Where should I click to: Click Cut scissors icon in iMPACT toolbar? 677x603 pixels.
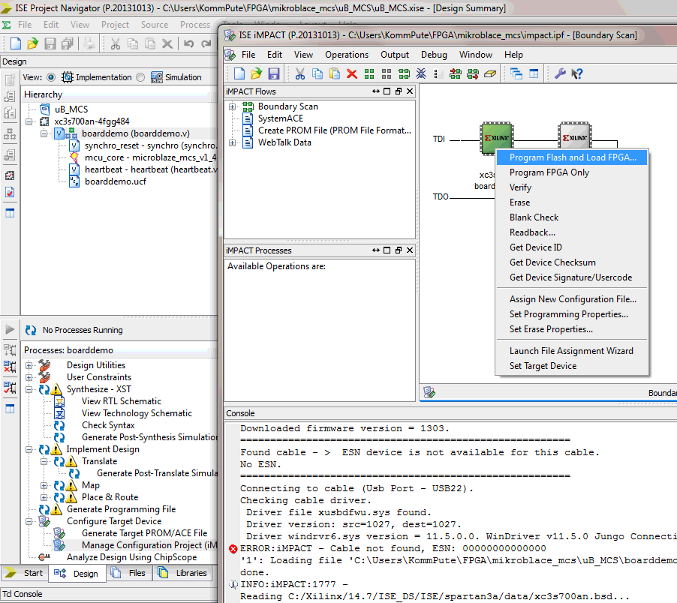pyautogui.click(x=300, y=74)
